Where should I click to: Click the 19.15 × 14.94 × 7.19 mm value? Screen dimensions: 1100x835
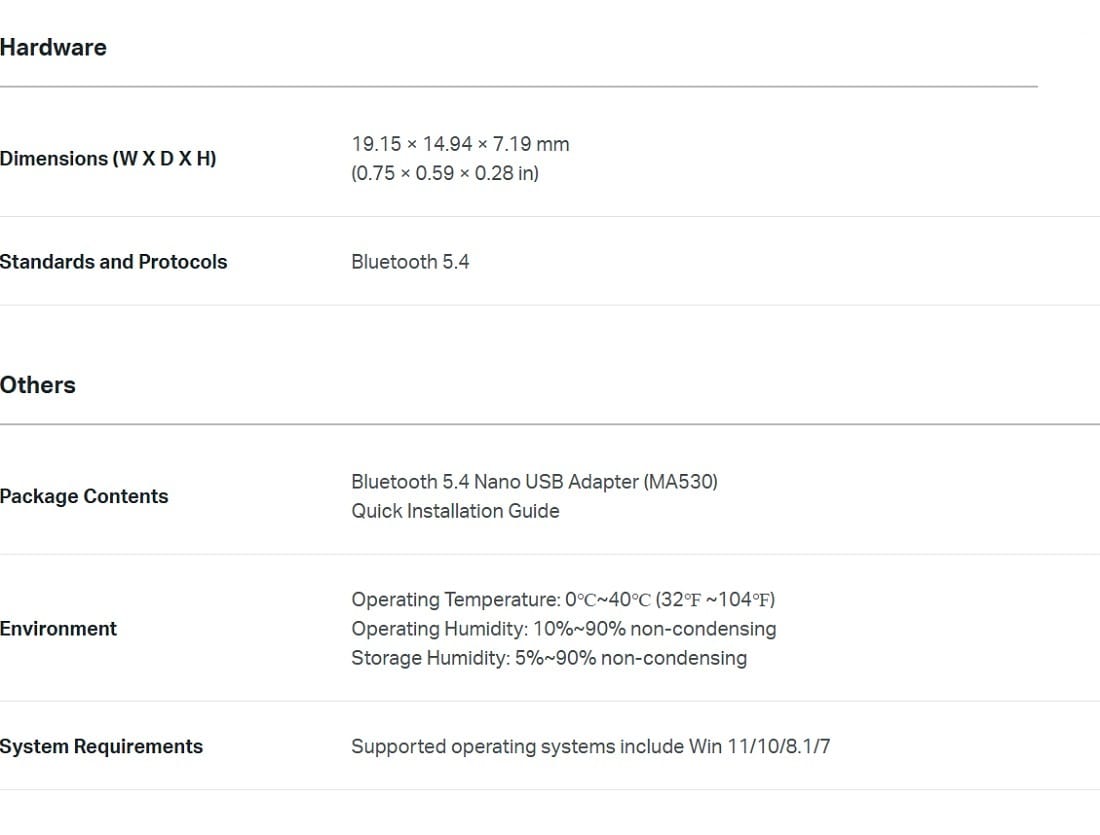tap(460, 144)
